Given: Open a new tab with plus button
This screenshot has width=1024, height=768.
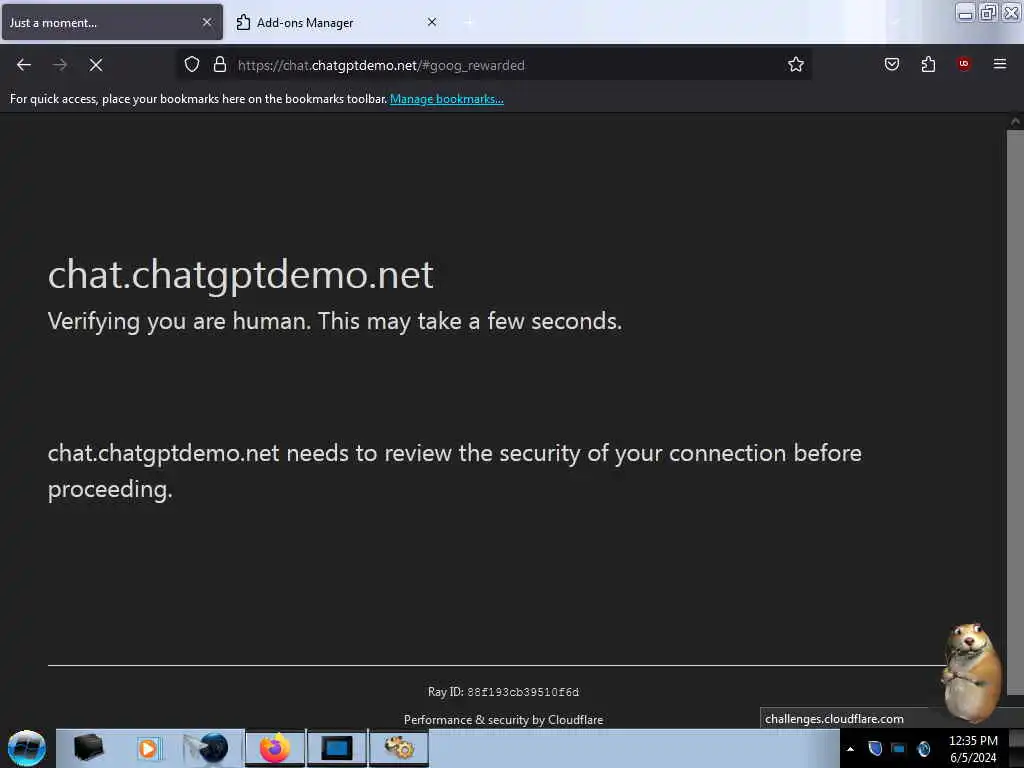Looking at the screenshot, I should coord(469,23).
